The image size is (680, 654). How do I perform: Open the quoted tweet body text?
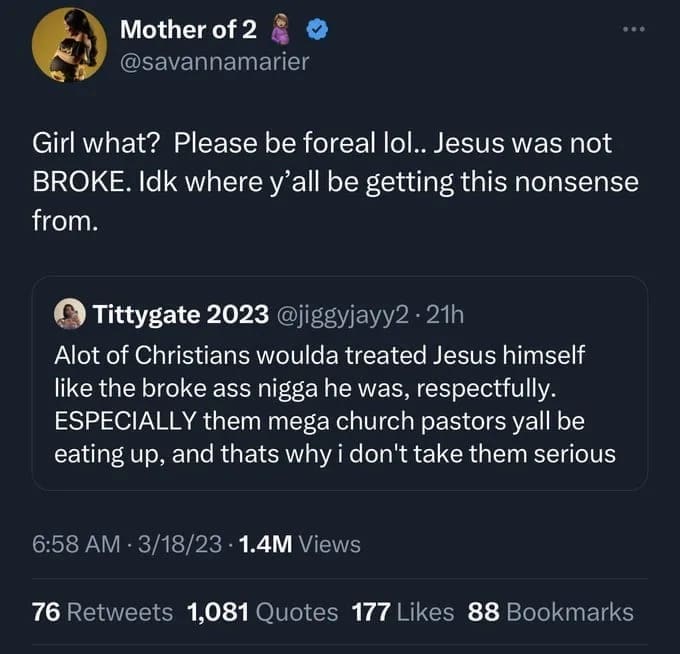(335, 404)
